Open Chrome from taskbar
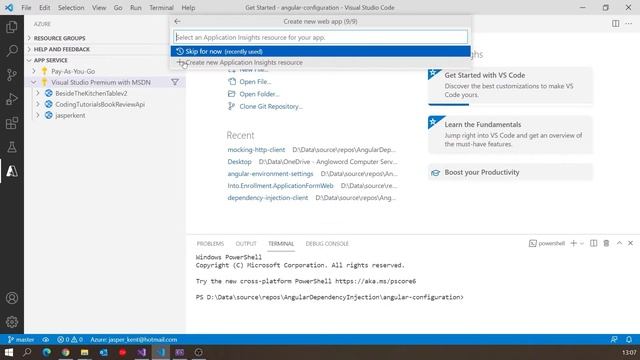This screenshot has height=360, width=640. 65,352
